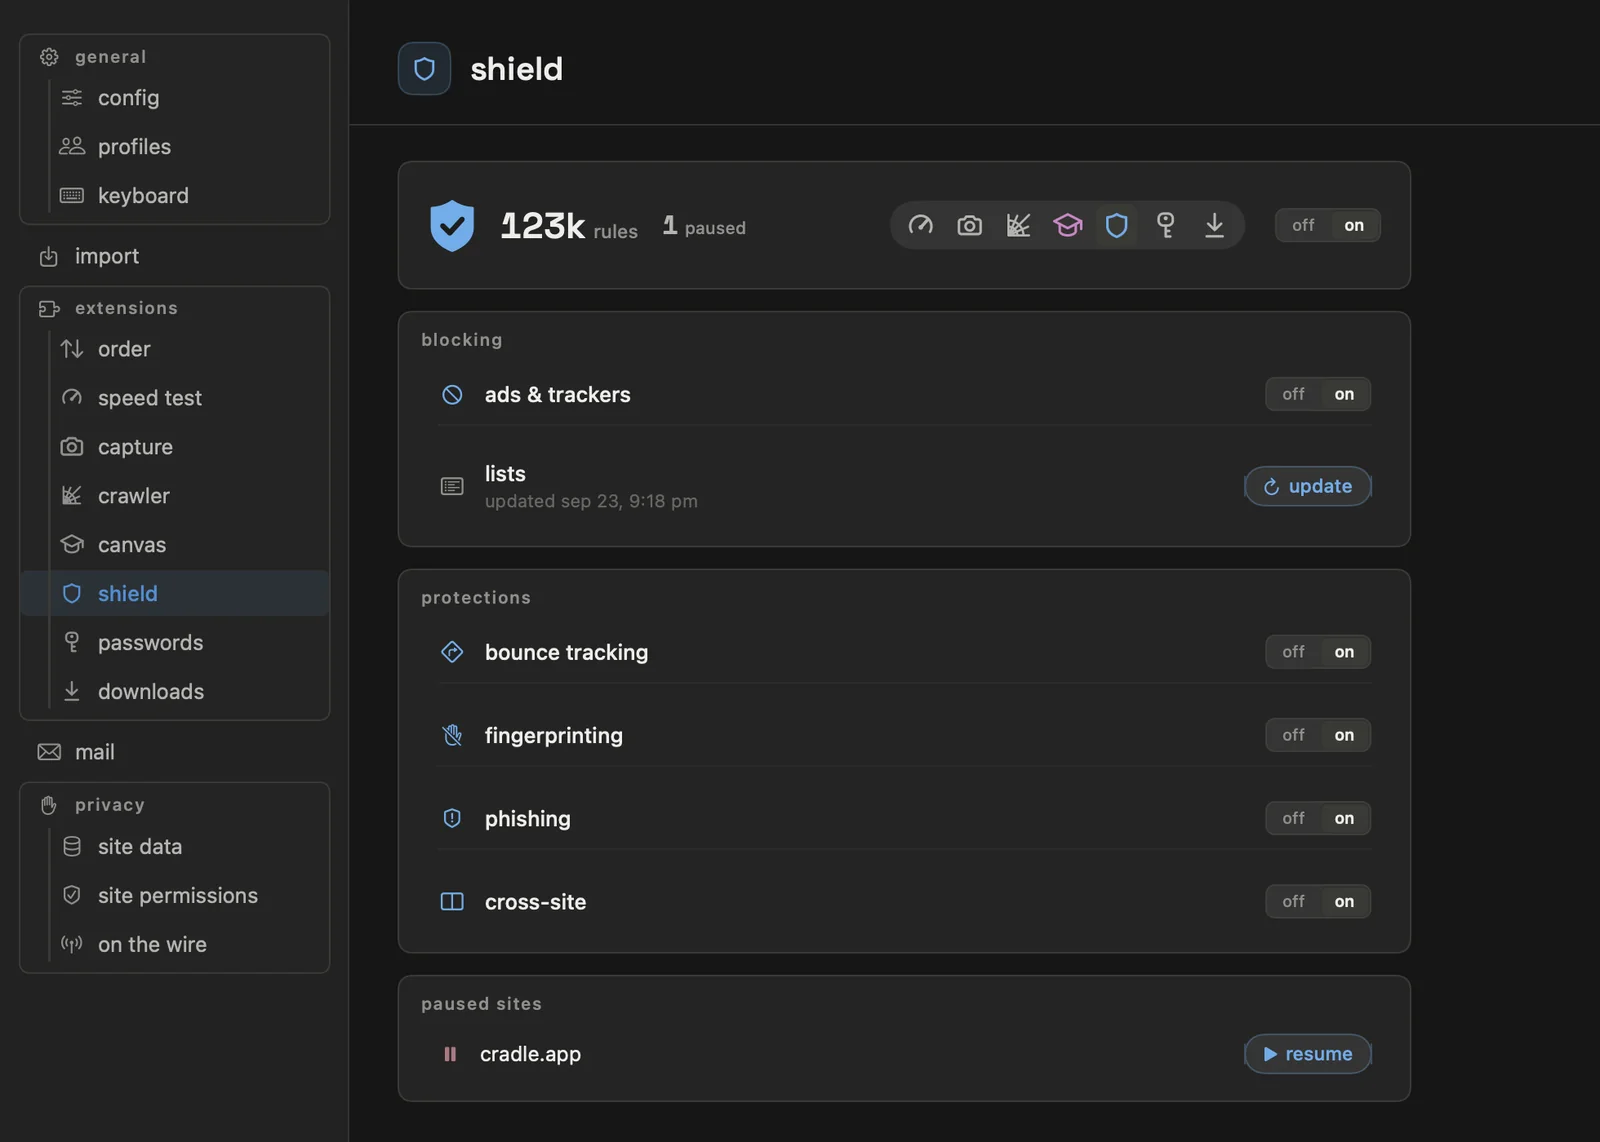Set cross-site toggle to off
Image resolution: width=1600 pixels, height=1142 pixels.
1293,901
